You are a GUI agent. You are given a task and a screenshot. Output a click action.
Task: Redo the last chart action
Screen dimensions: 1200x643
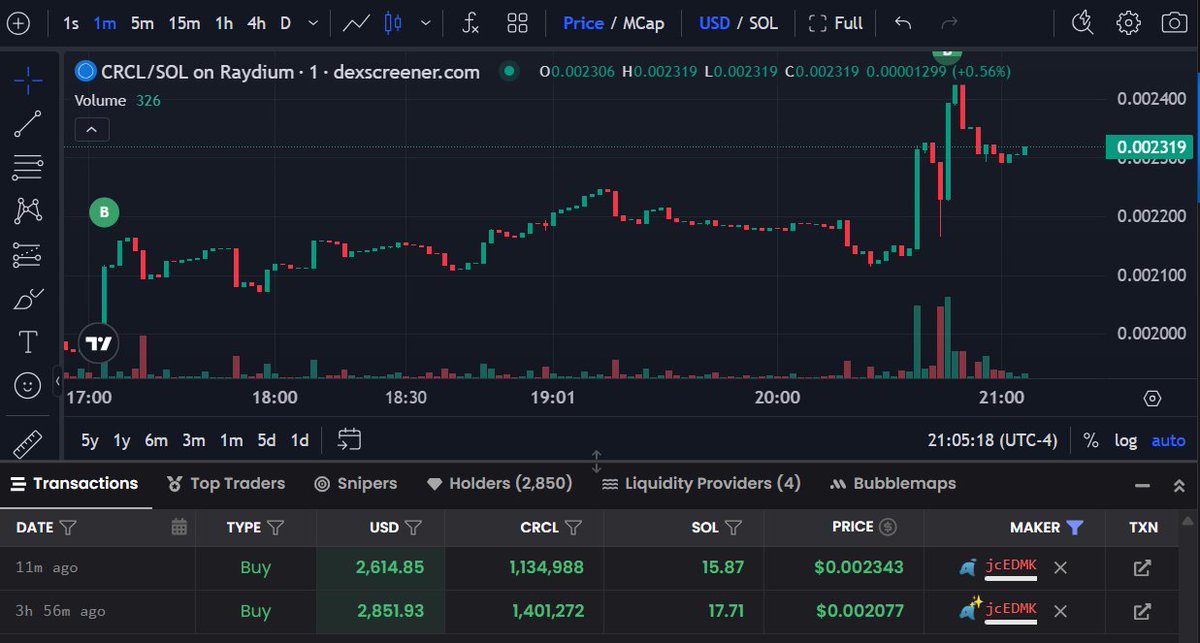[950, 23]
